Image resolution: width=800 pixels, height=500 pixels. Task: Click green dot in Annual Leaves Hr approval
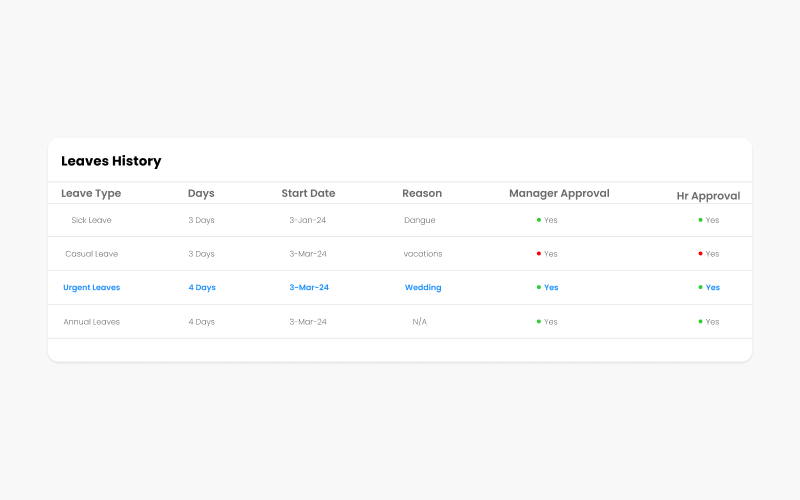tap(701, 321)
